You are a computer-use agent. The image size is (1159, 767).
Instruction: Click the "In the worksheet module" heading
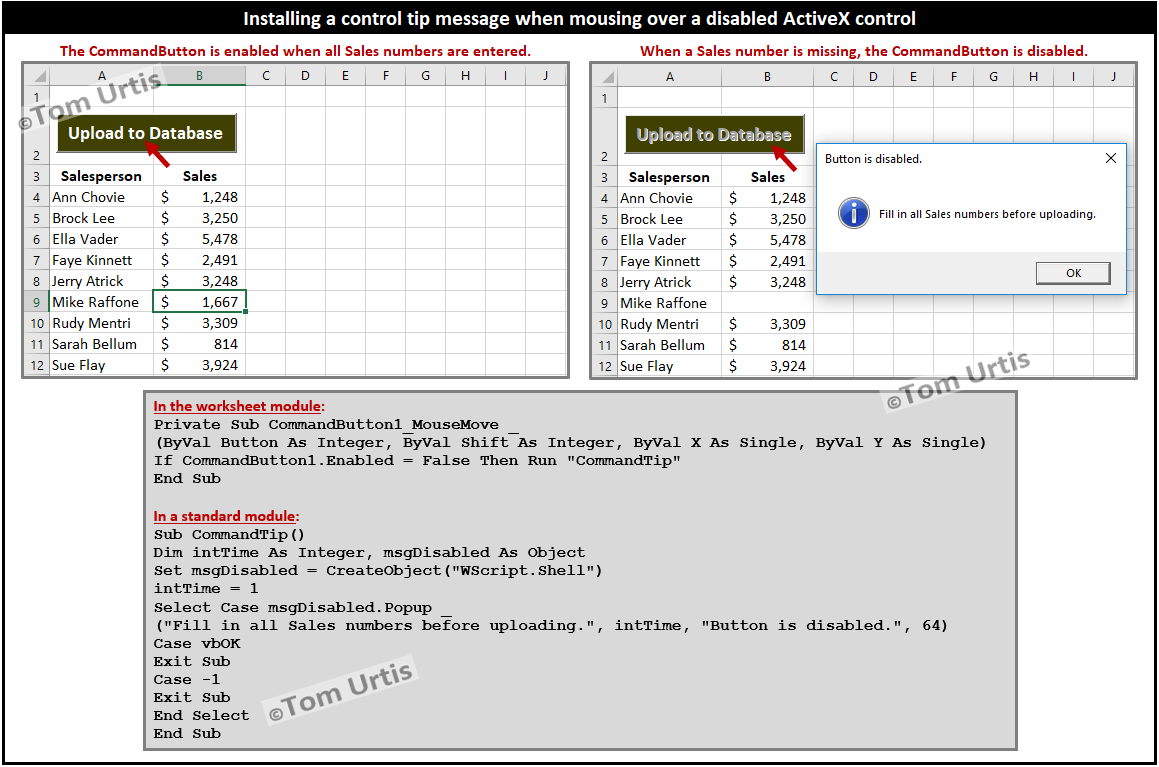point(239,406)
